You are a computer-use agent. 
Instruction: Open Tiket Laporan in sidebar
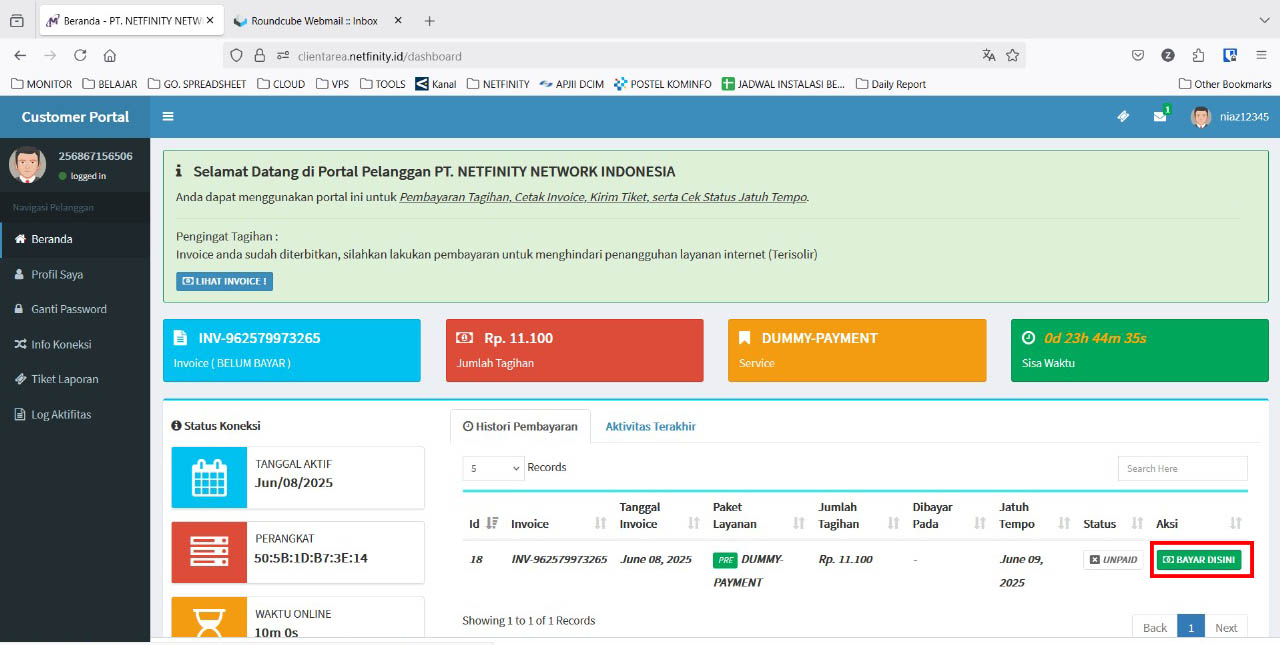[64, 379]
